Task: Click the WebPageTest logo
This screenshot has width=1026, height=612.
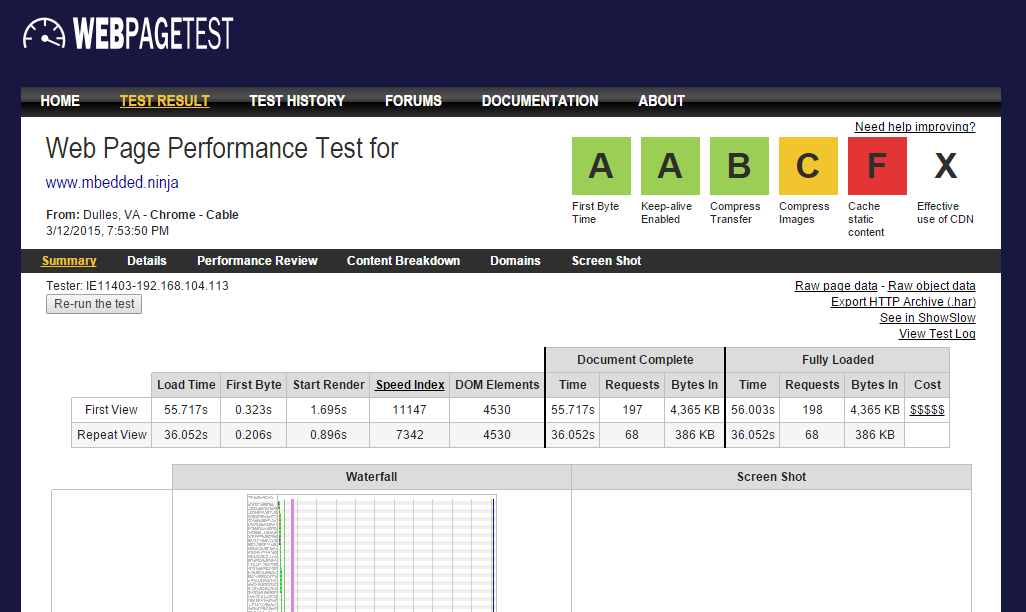Action: pos(128,33)
